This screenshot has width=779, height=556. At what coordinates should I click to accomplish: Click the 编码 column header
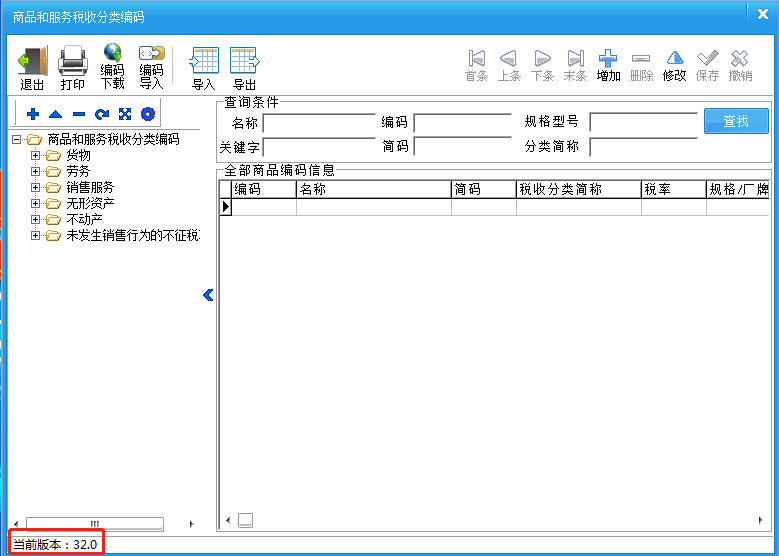point(264,189)
